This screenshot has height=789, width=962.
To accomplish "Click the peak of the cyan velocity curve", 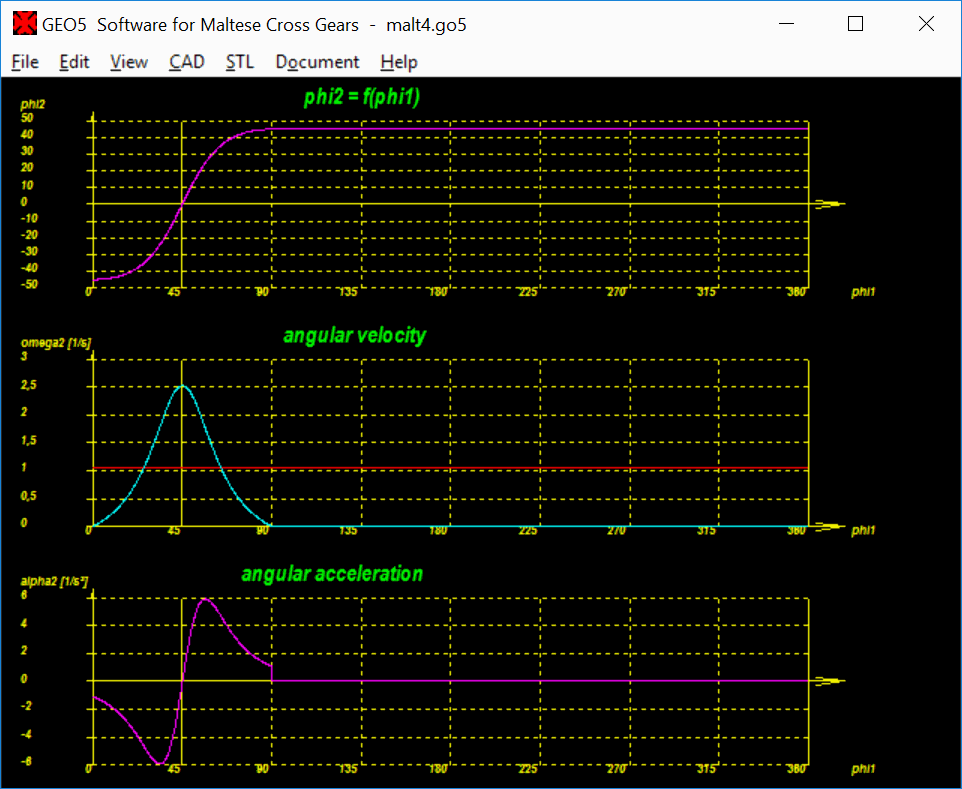I will click(181, 385).
